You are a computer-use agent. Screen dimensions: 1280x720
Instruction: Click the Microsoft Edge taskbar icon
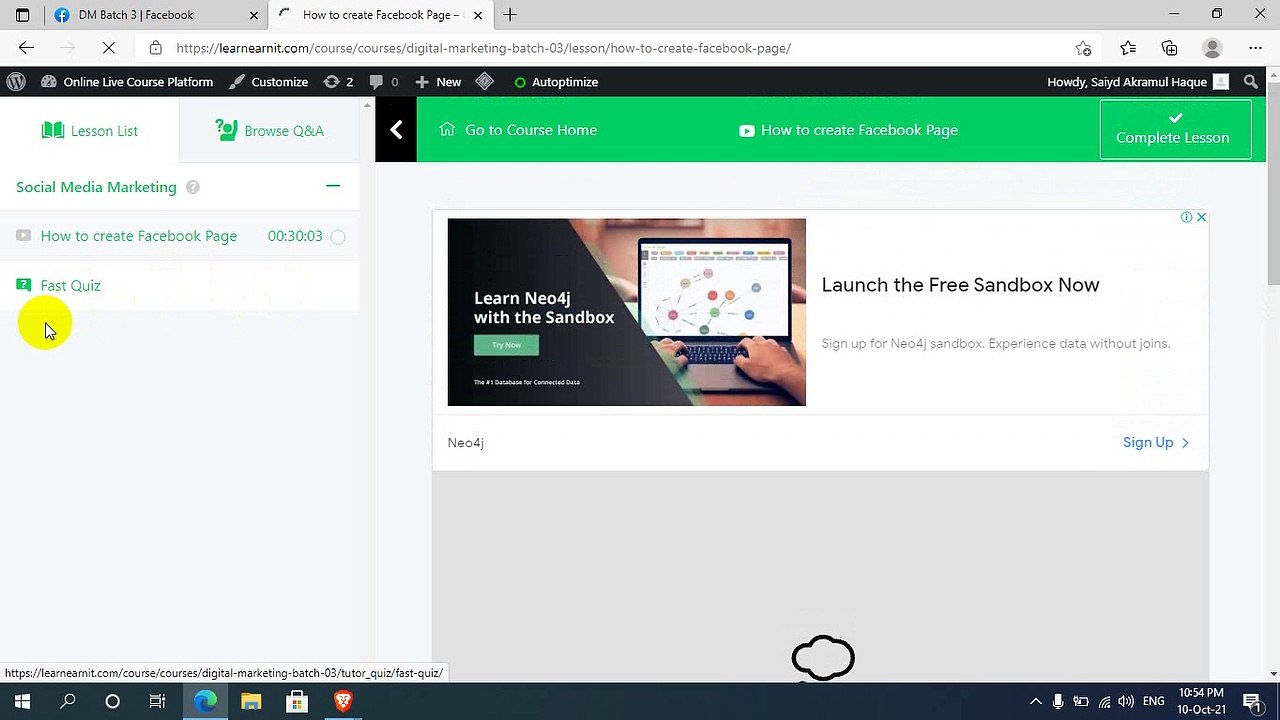(205, 701)
